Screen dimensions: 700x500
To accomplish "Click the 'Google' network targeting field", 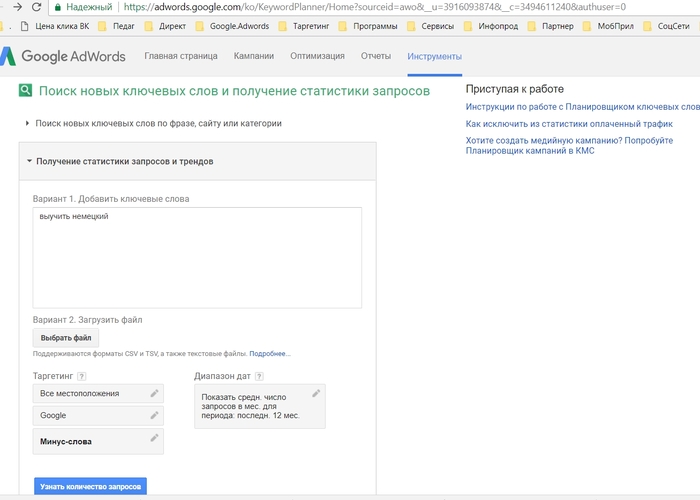I will coord(98,415).
